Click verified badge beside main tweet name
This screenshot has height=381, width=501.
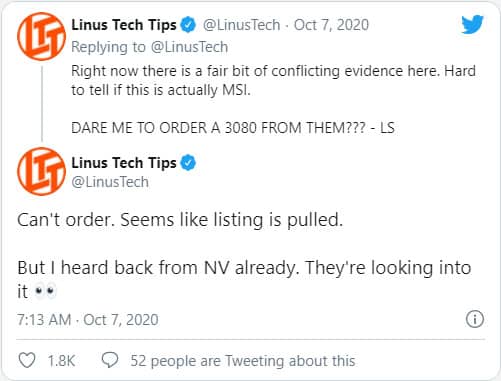pos(188,163)
